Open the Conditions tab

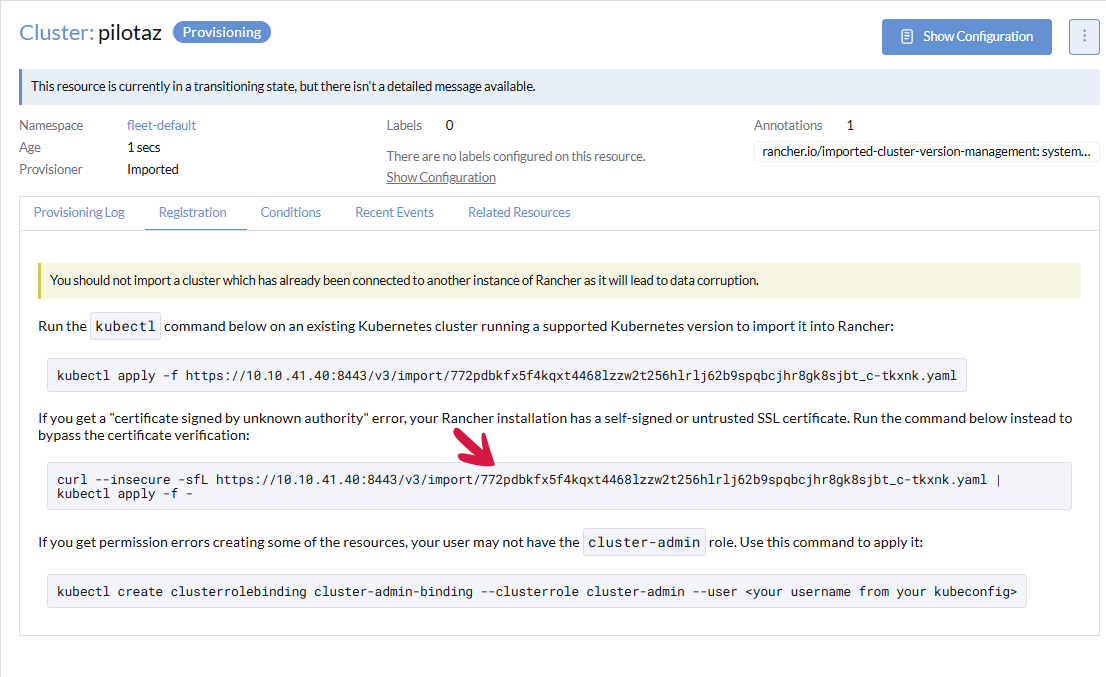(290, 212)
